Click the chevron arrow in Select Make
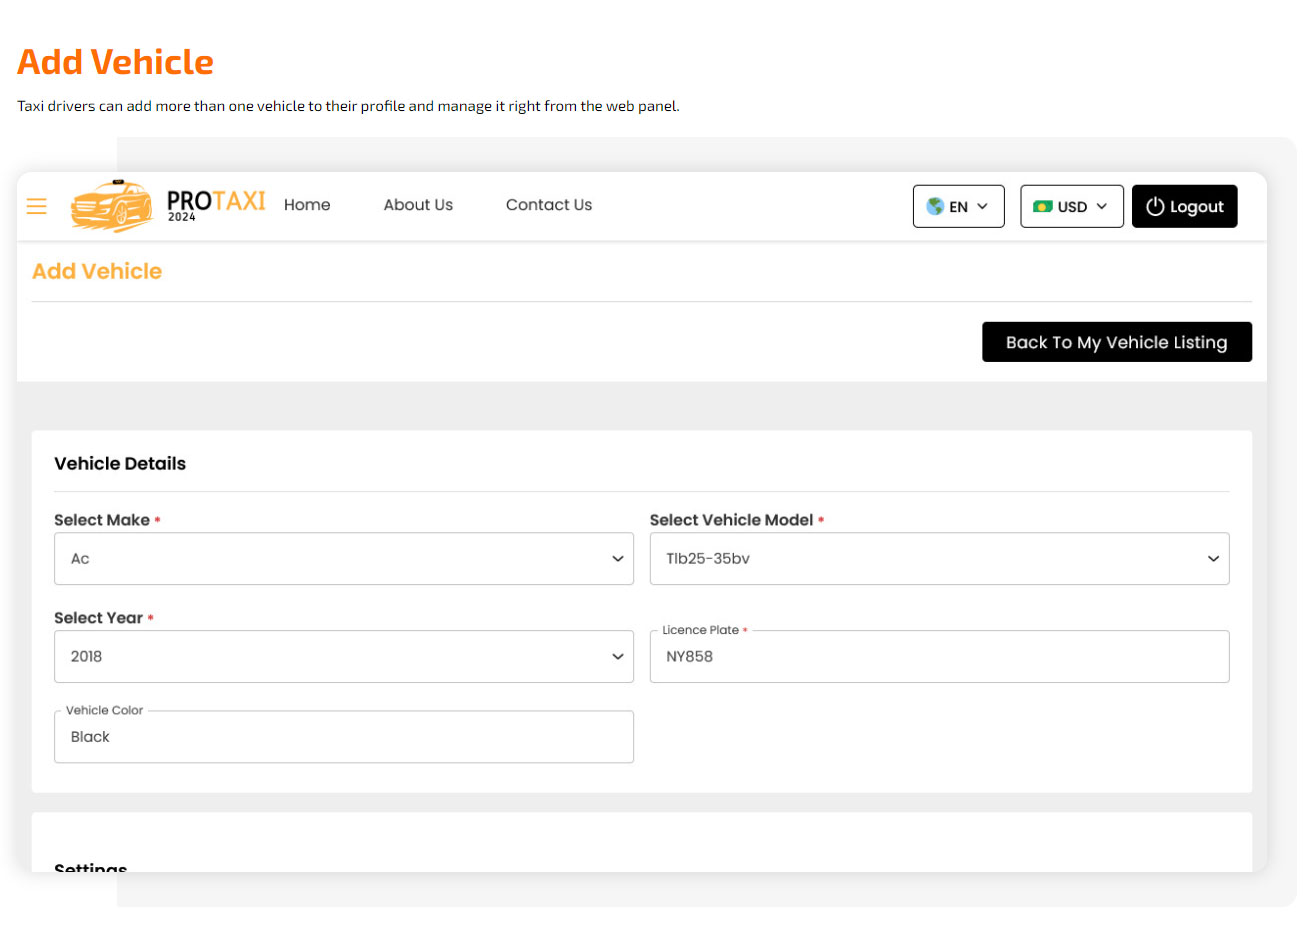Image resolution: width=1314 pixels, height=947 pixels. coord(617,559)
